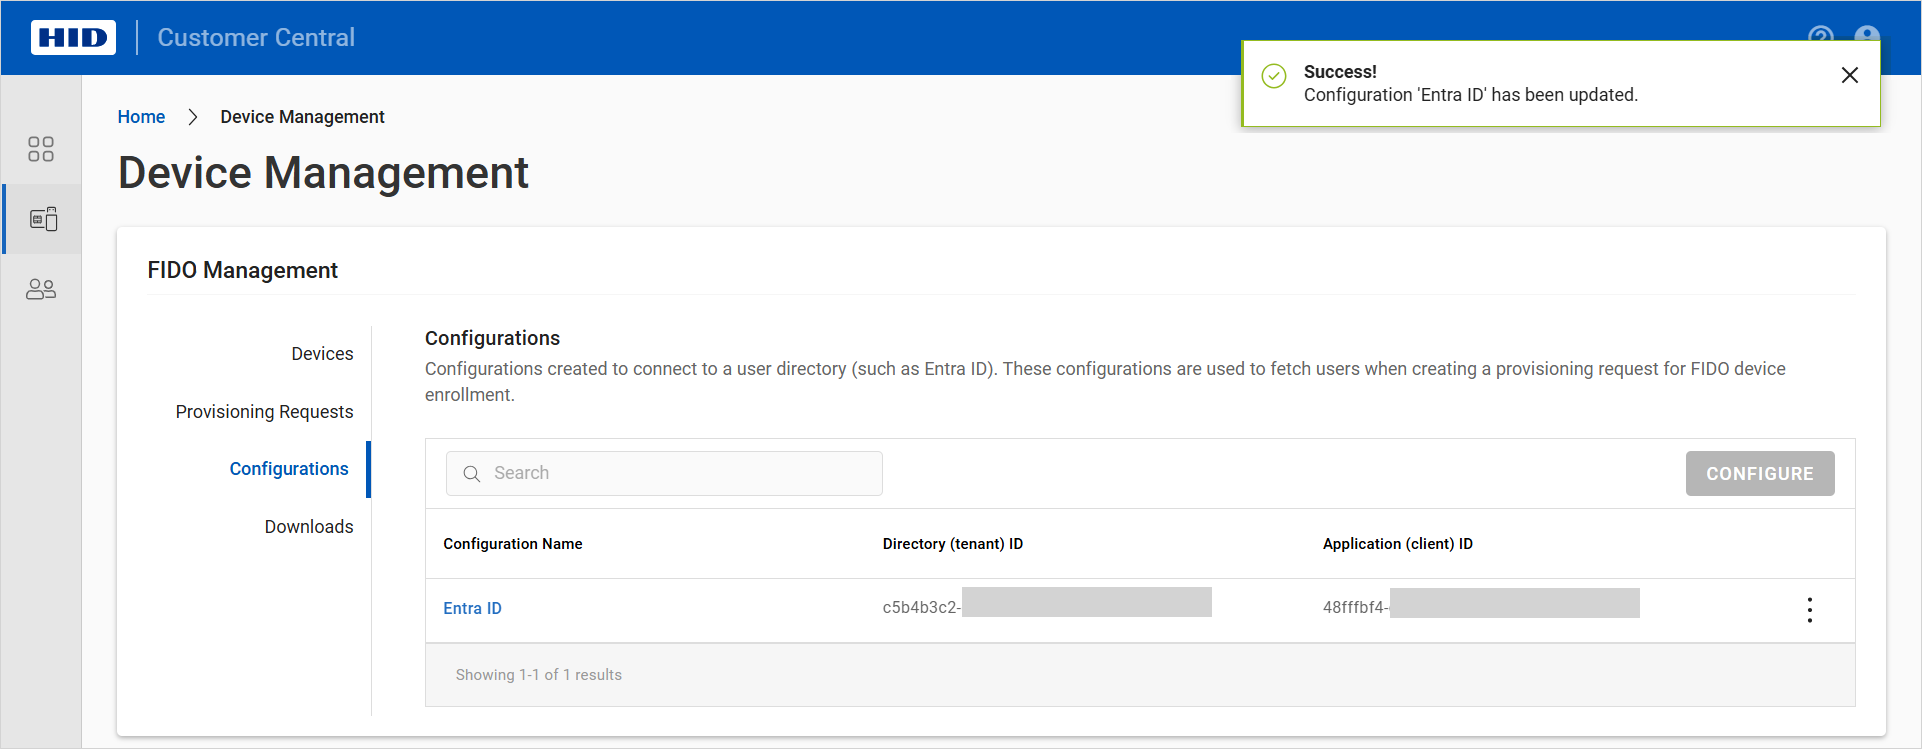This screenshot has width=1922, height=749.
Task: Click the HID logo
Action: [73, 38]
